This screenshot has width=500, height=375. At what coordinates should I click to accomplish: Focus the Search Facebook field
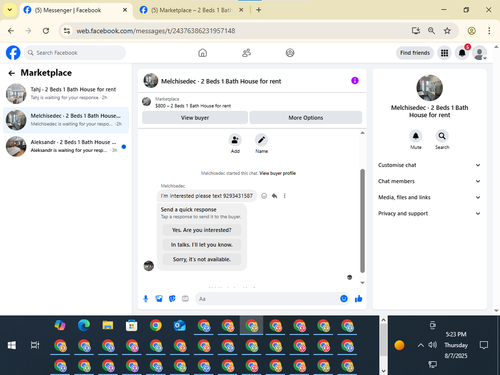tap(75, 53)
